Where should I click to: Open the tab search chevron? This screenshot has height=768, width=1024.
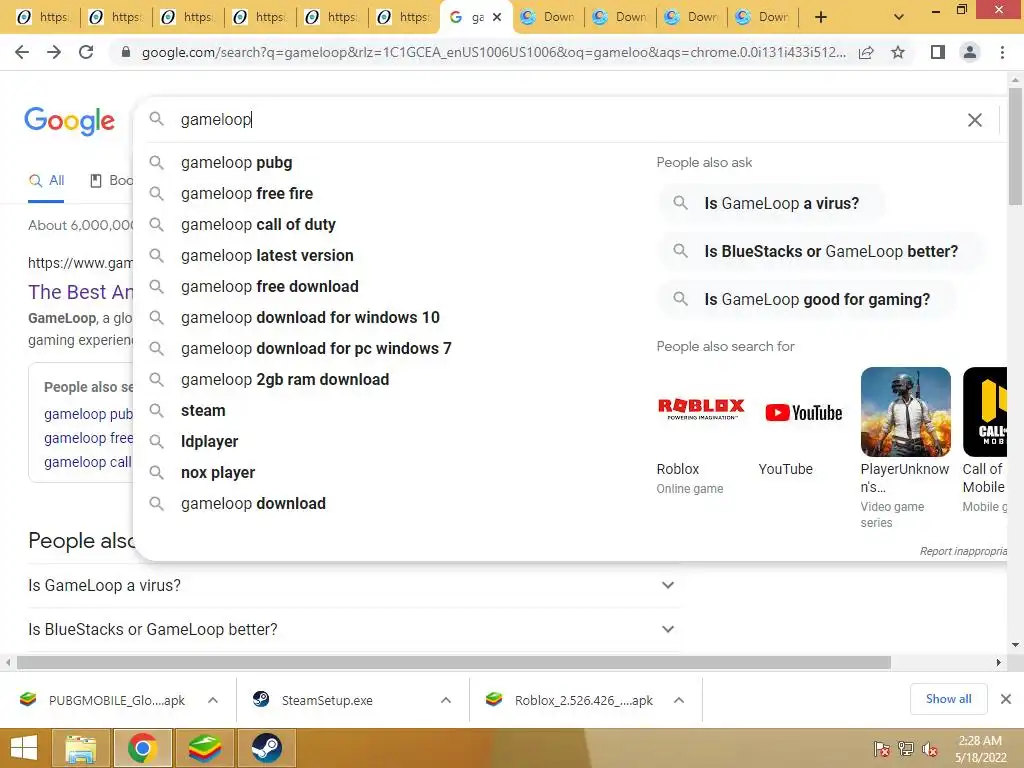(899, 17)
